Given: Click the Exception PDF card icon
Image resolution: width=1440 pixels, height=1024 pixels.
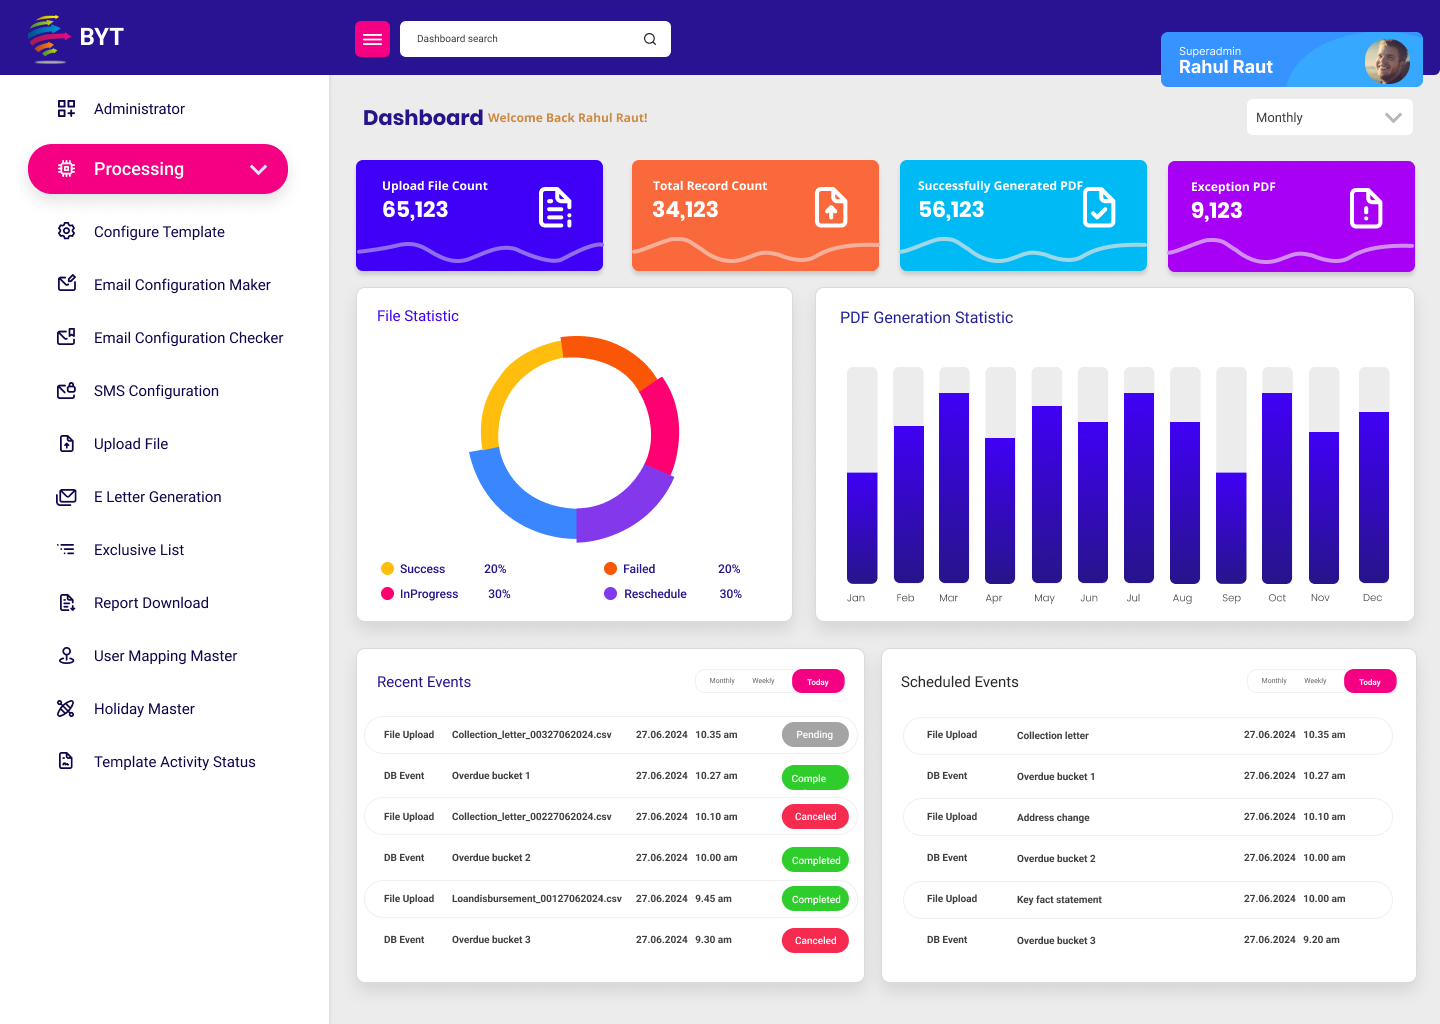Looking at the screenshot, I should (1365, 209).
